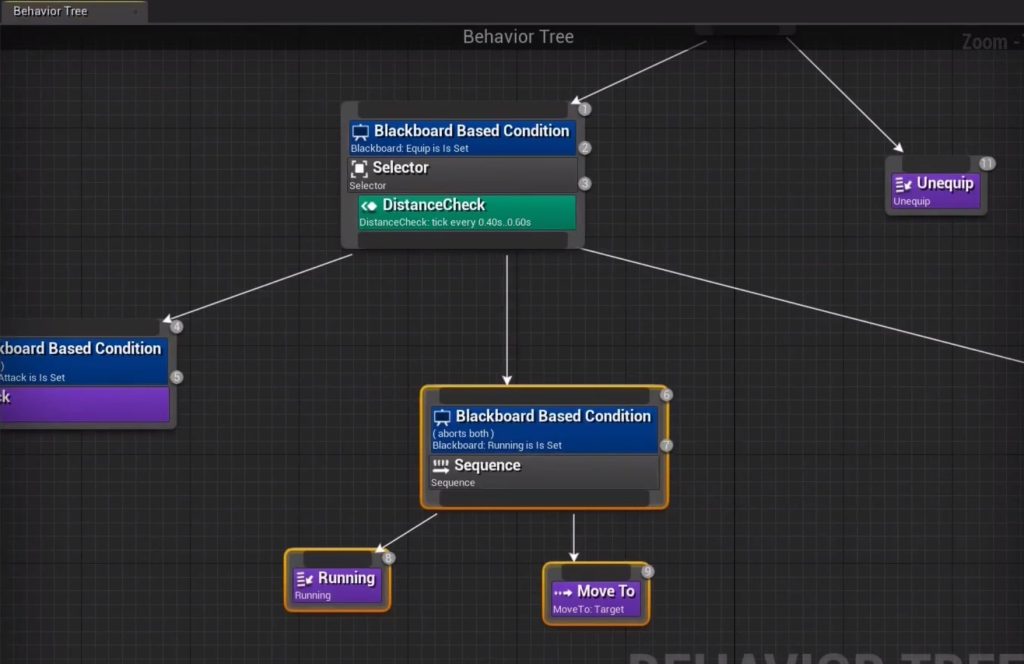The image size is (1024, 664).
Task: Select the Blackboard Equip is Set decorator
Action: [x=463, y=138]
